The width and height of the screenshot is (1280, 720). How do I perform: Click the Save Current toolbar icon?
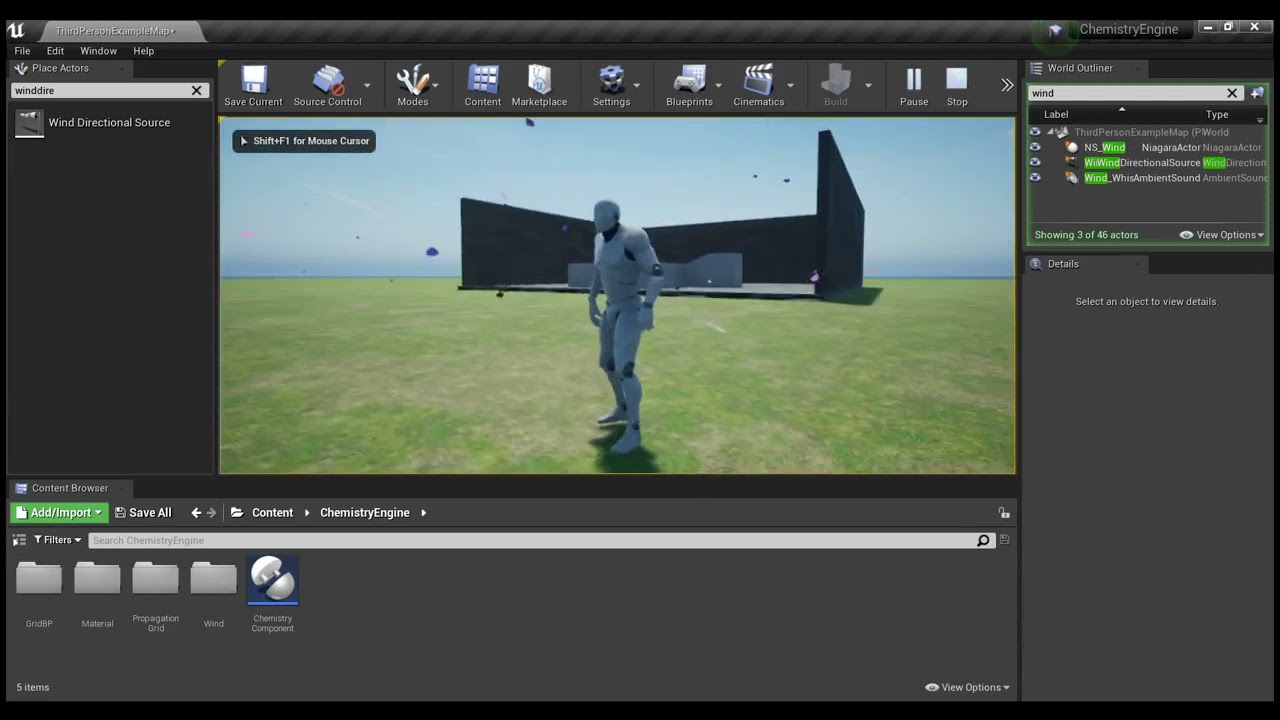click(x=253, y=86)
